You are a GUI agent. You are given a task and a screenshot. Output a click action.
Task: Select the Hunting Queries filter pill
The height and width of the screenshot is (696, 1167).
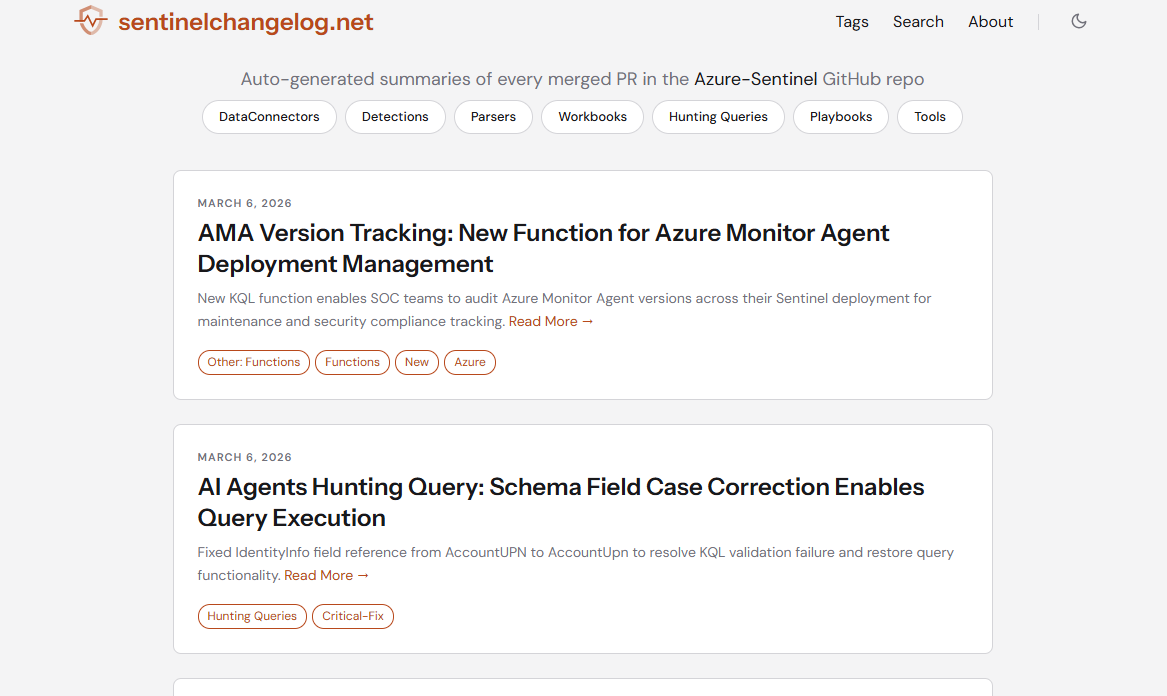[718, 117]
